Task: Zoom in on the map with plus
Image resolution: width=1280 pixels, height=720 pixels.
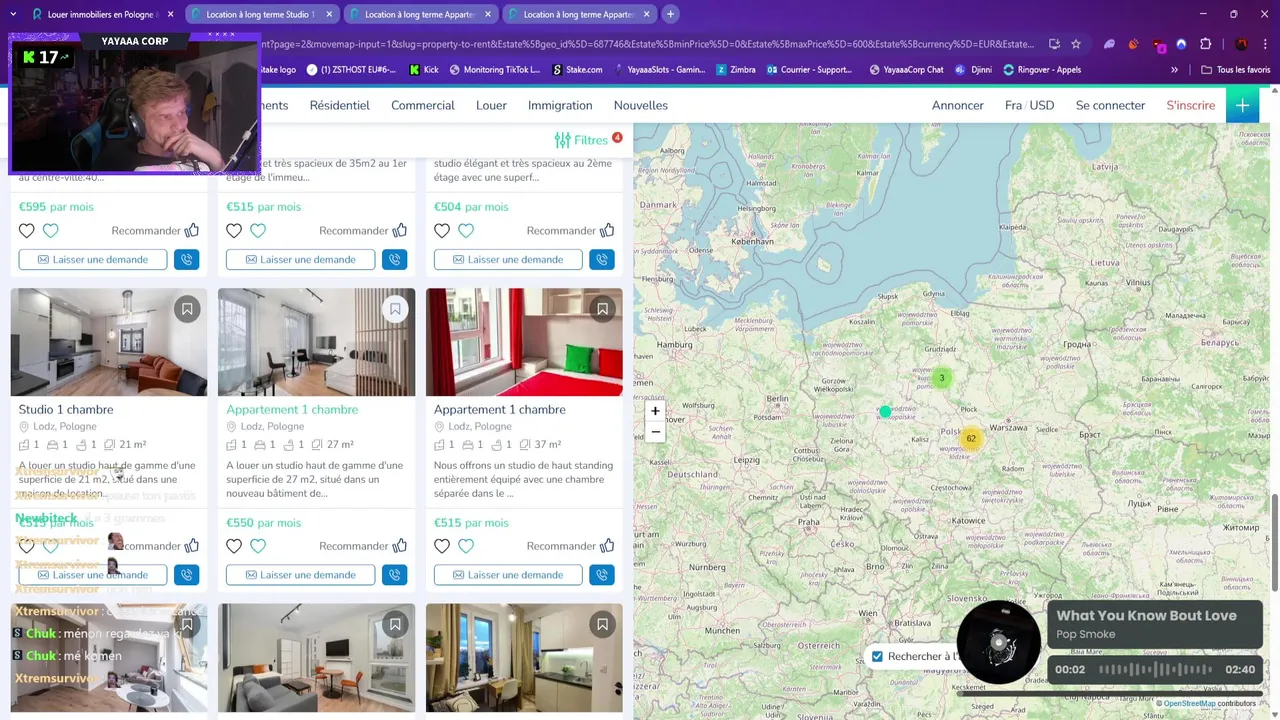Action: [655, 411]
